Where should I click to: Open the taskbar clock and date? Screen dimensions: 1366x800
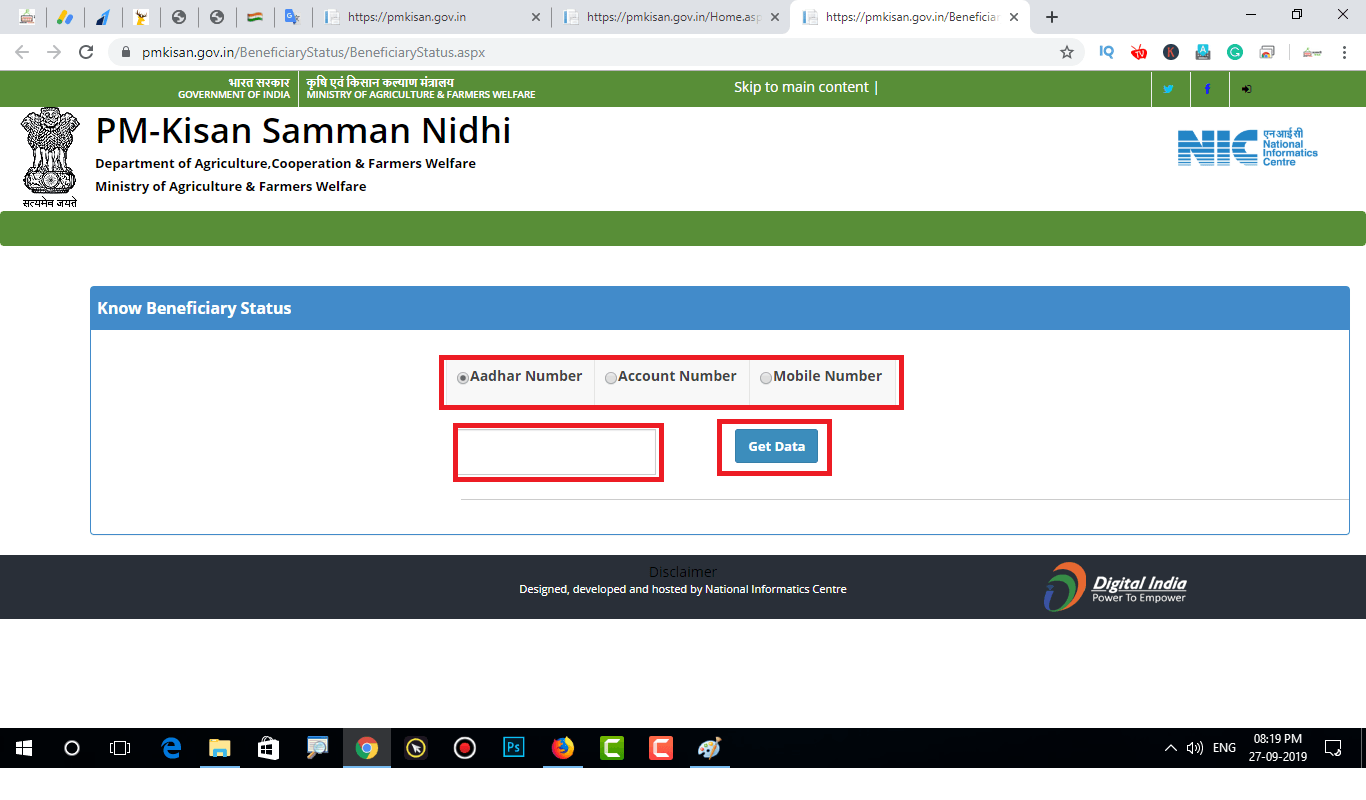tap(1278, 748)
